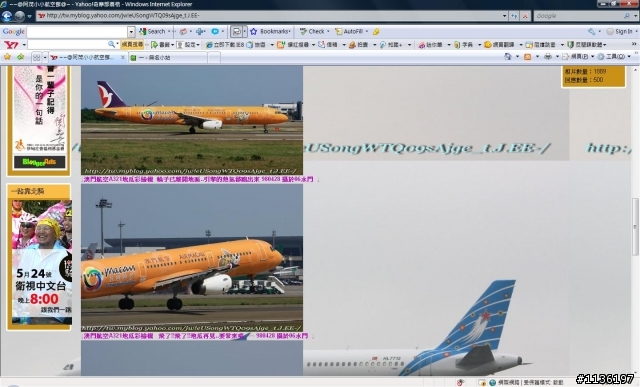This screenshot has width=640, height=387.
Task: Go back with the browser Back button
Action: click(x=7, y=16)
